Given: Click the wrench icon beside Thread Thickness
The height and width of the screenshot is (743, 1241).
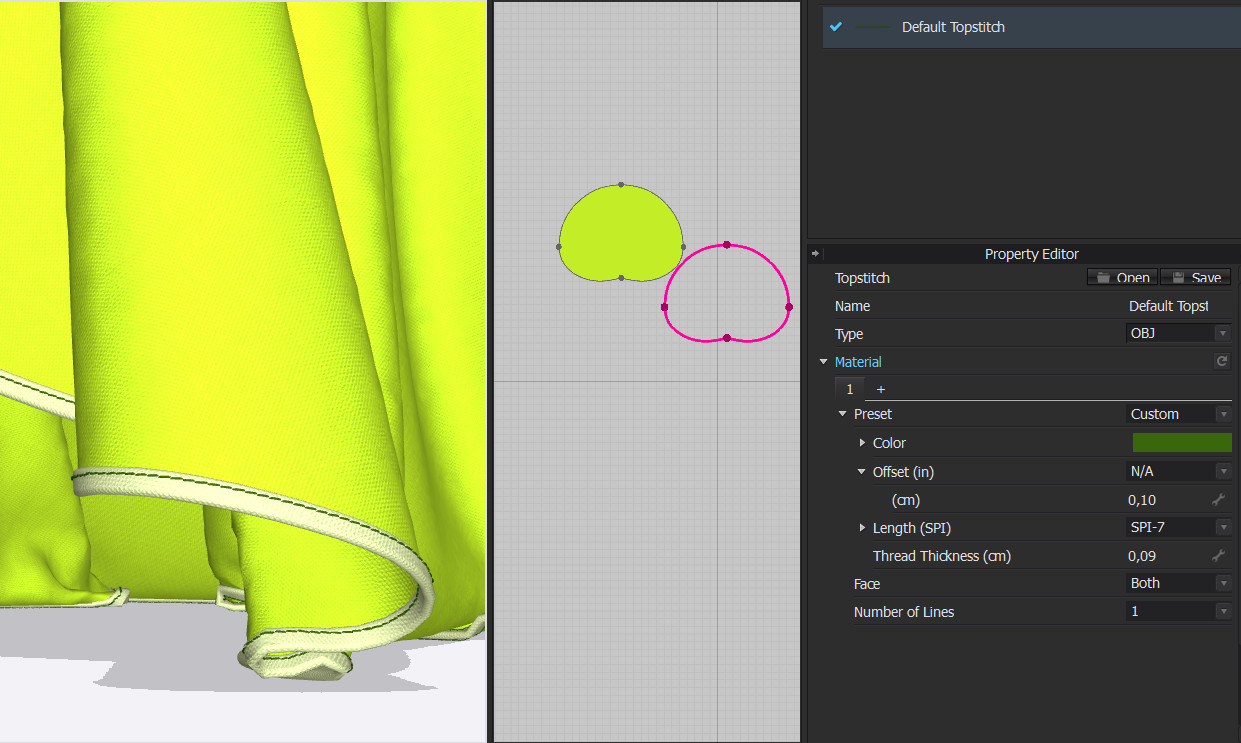Looking at the screenshot, I should pos(1218,555).
